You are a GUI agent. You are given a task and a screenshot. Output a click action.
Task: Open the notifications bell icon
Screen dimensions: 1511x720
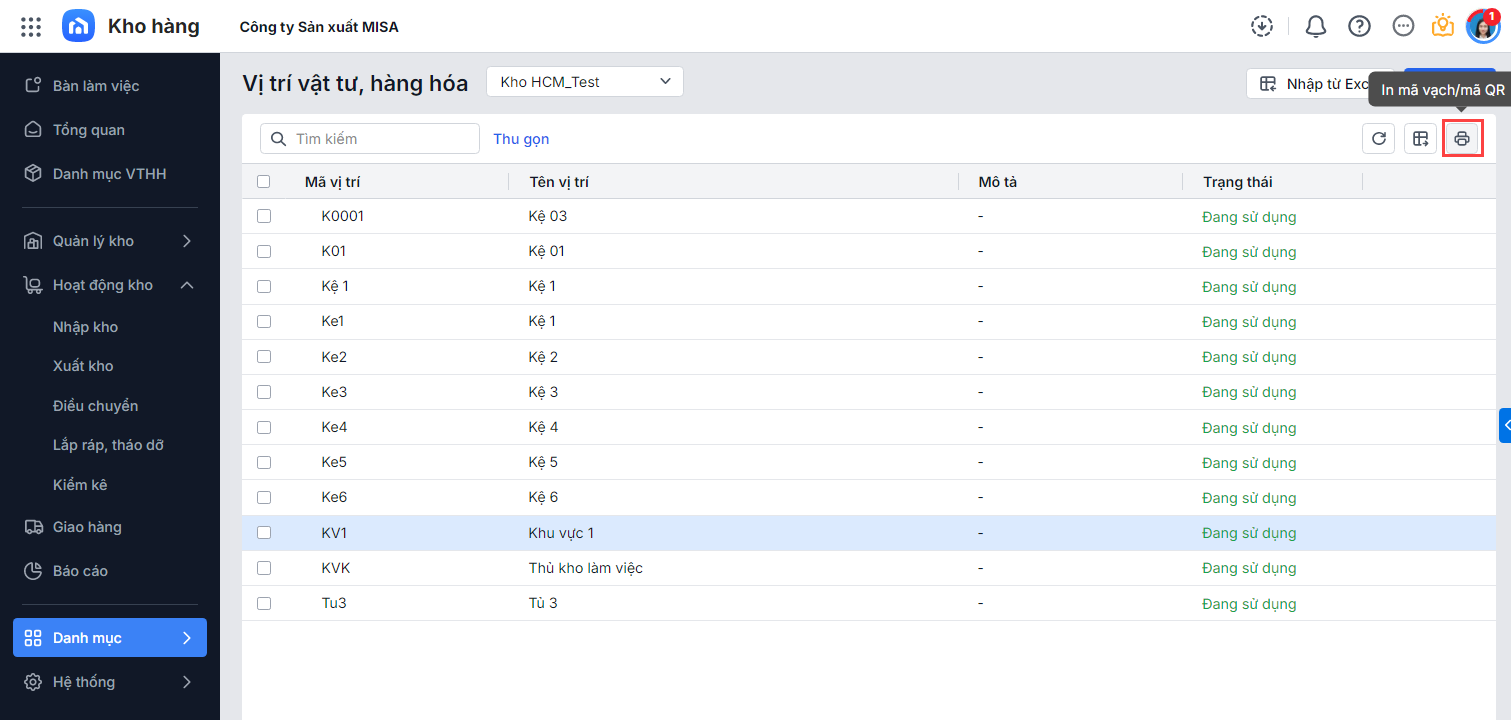click(1316, 27)
